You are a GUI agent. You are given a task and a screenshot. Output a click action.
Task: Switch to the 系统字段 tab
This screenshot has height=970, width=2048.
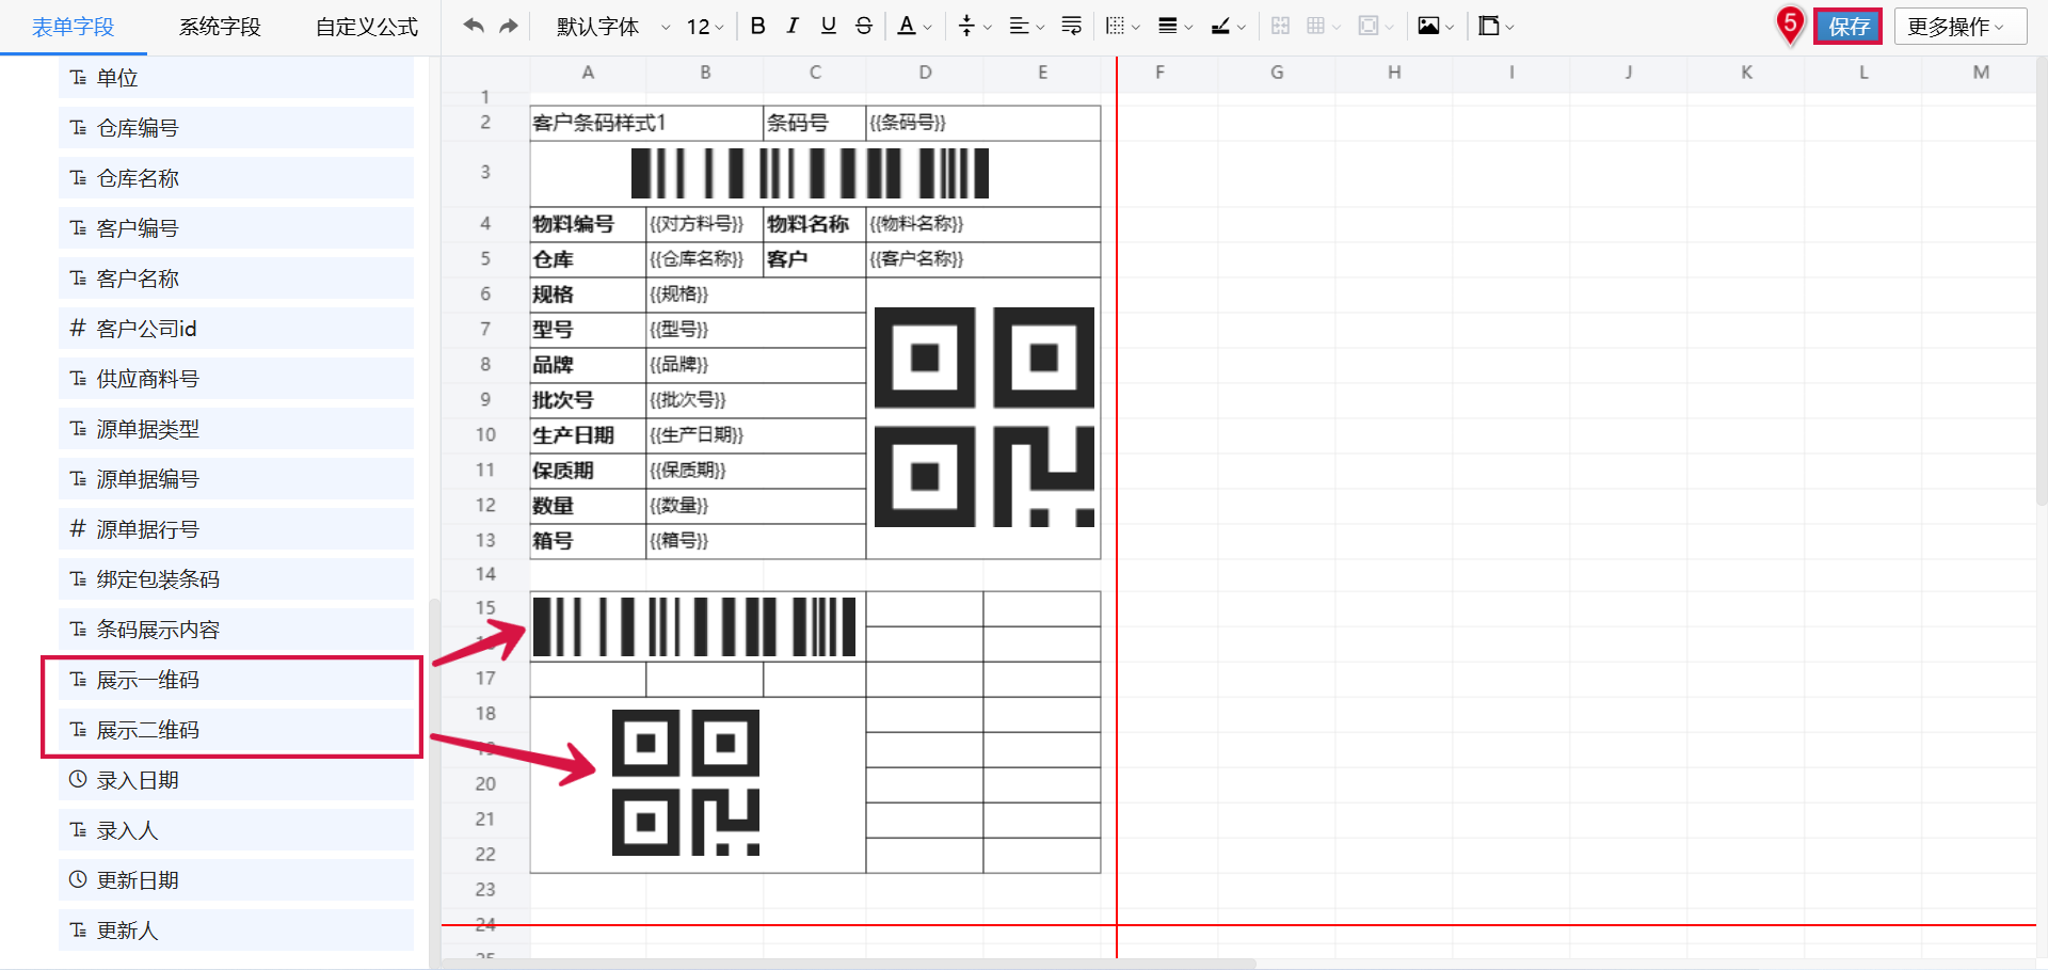tap(220, 27)
